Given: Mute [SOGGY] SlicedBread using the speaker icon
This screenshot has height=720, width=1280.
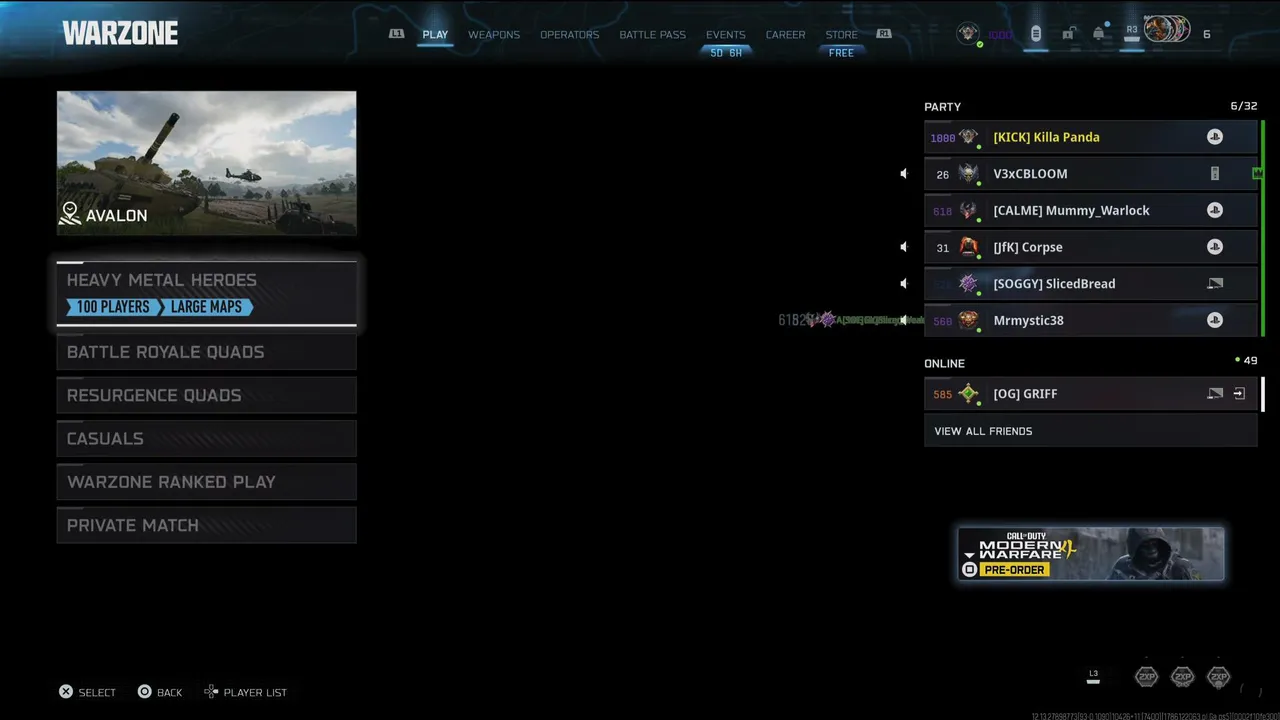Looking at the screenshot, I should point(903,284).
